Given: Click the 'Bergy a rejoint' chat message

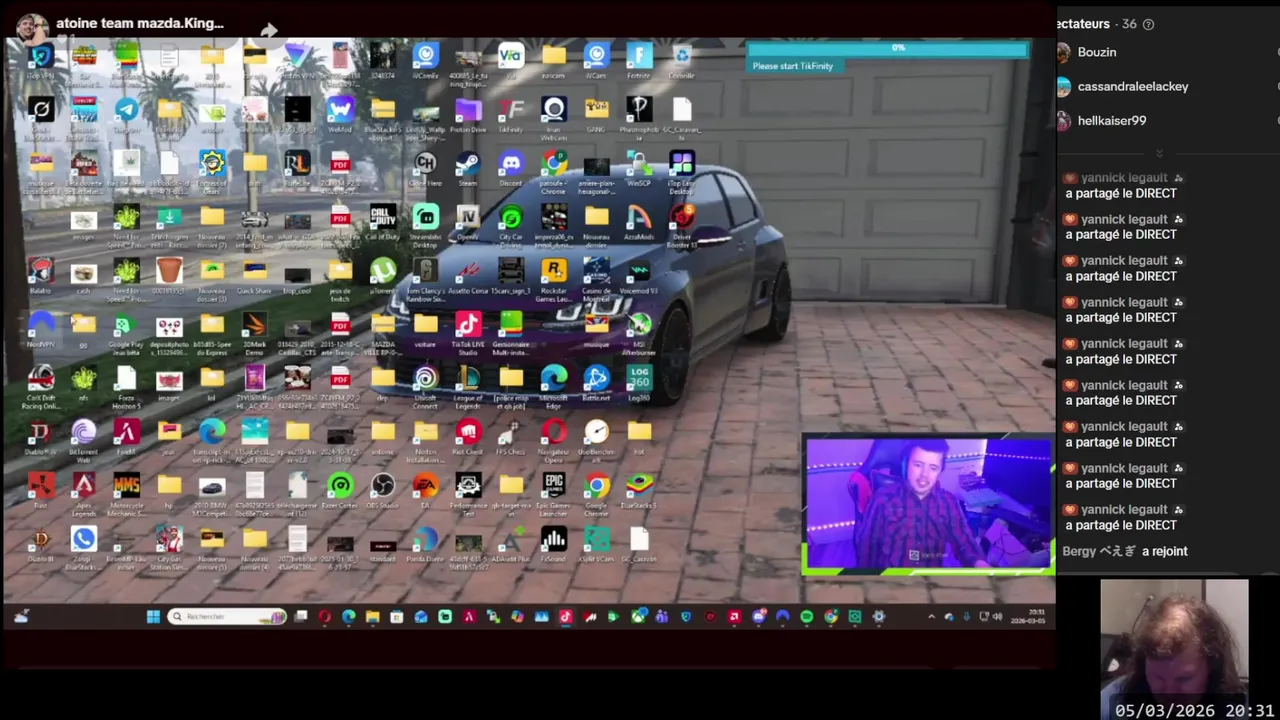Looking at the screenshot, I should (1125, 551).
